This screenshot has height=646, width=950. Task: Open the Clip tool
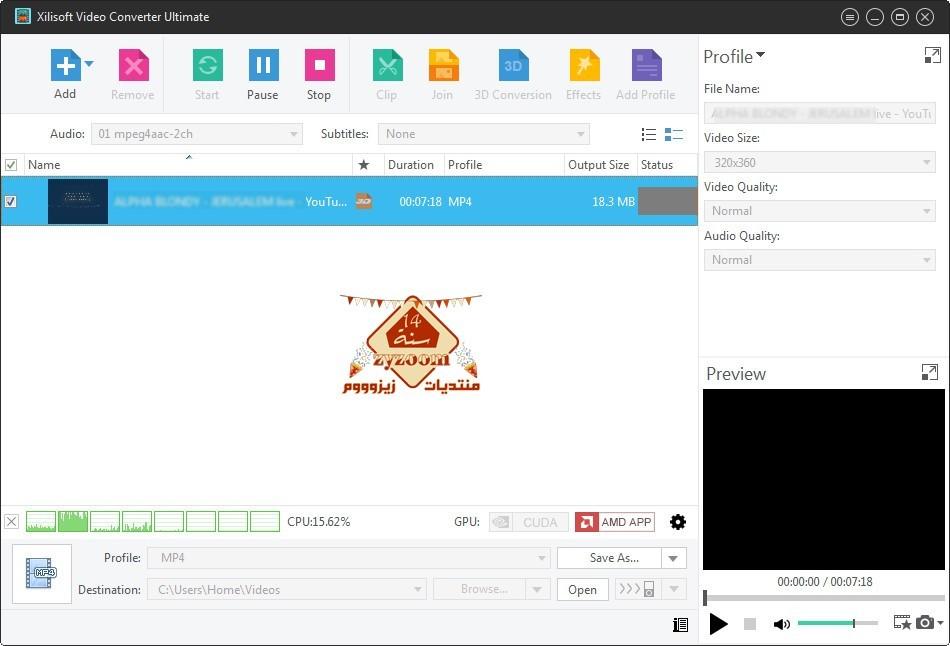coord(387,65)
